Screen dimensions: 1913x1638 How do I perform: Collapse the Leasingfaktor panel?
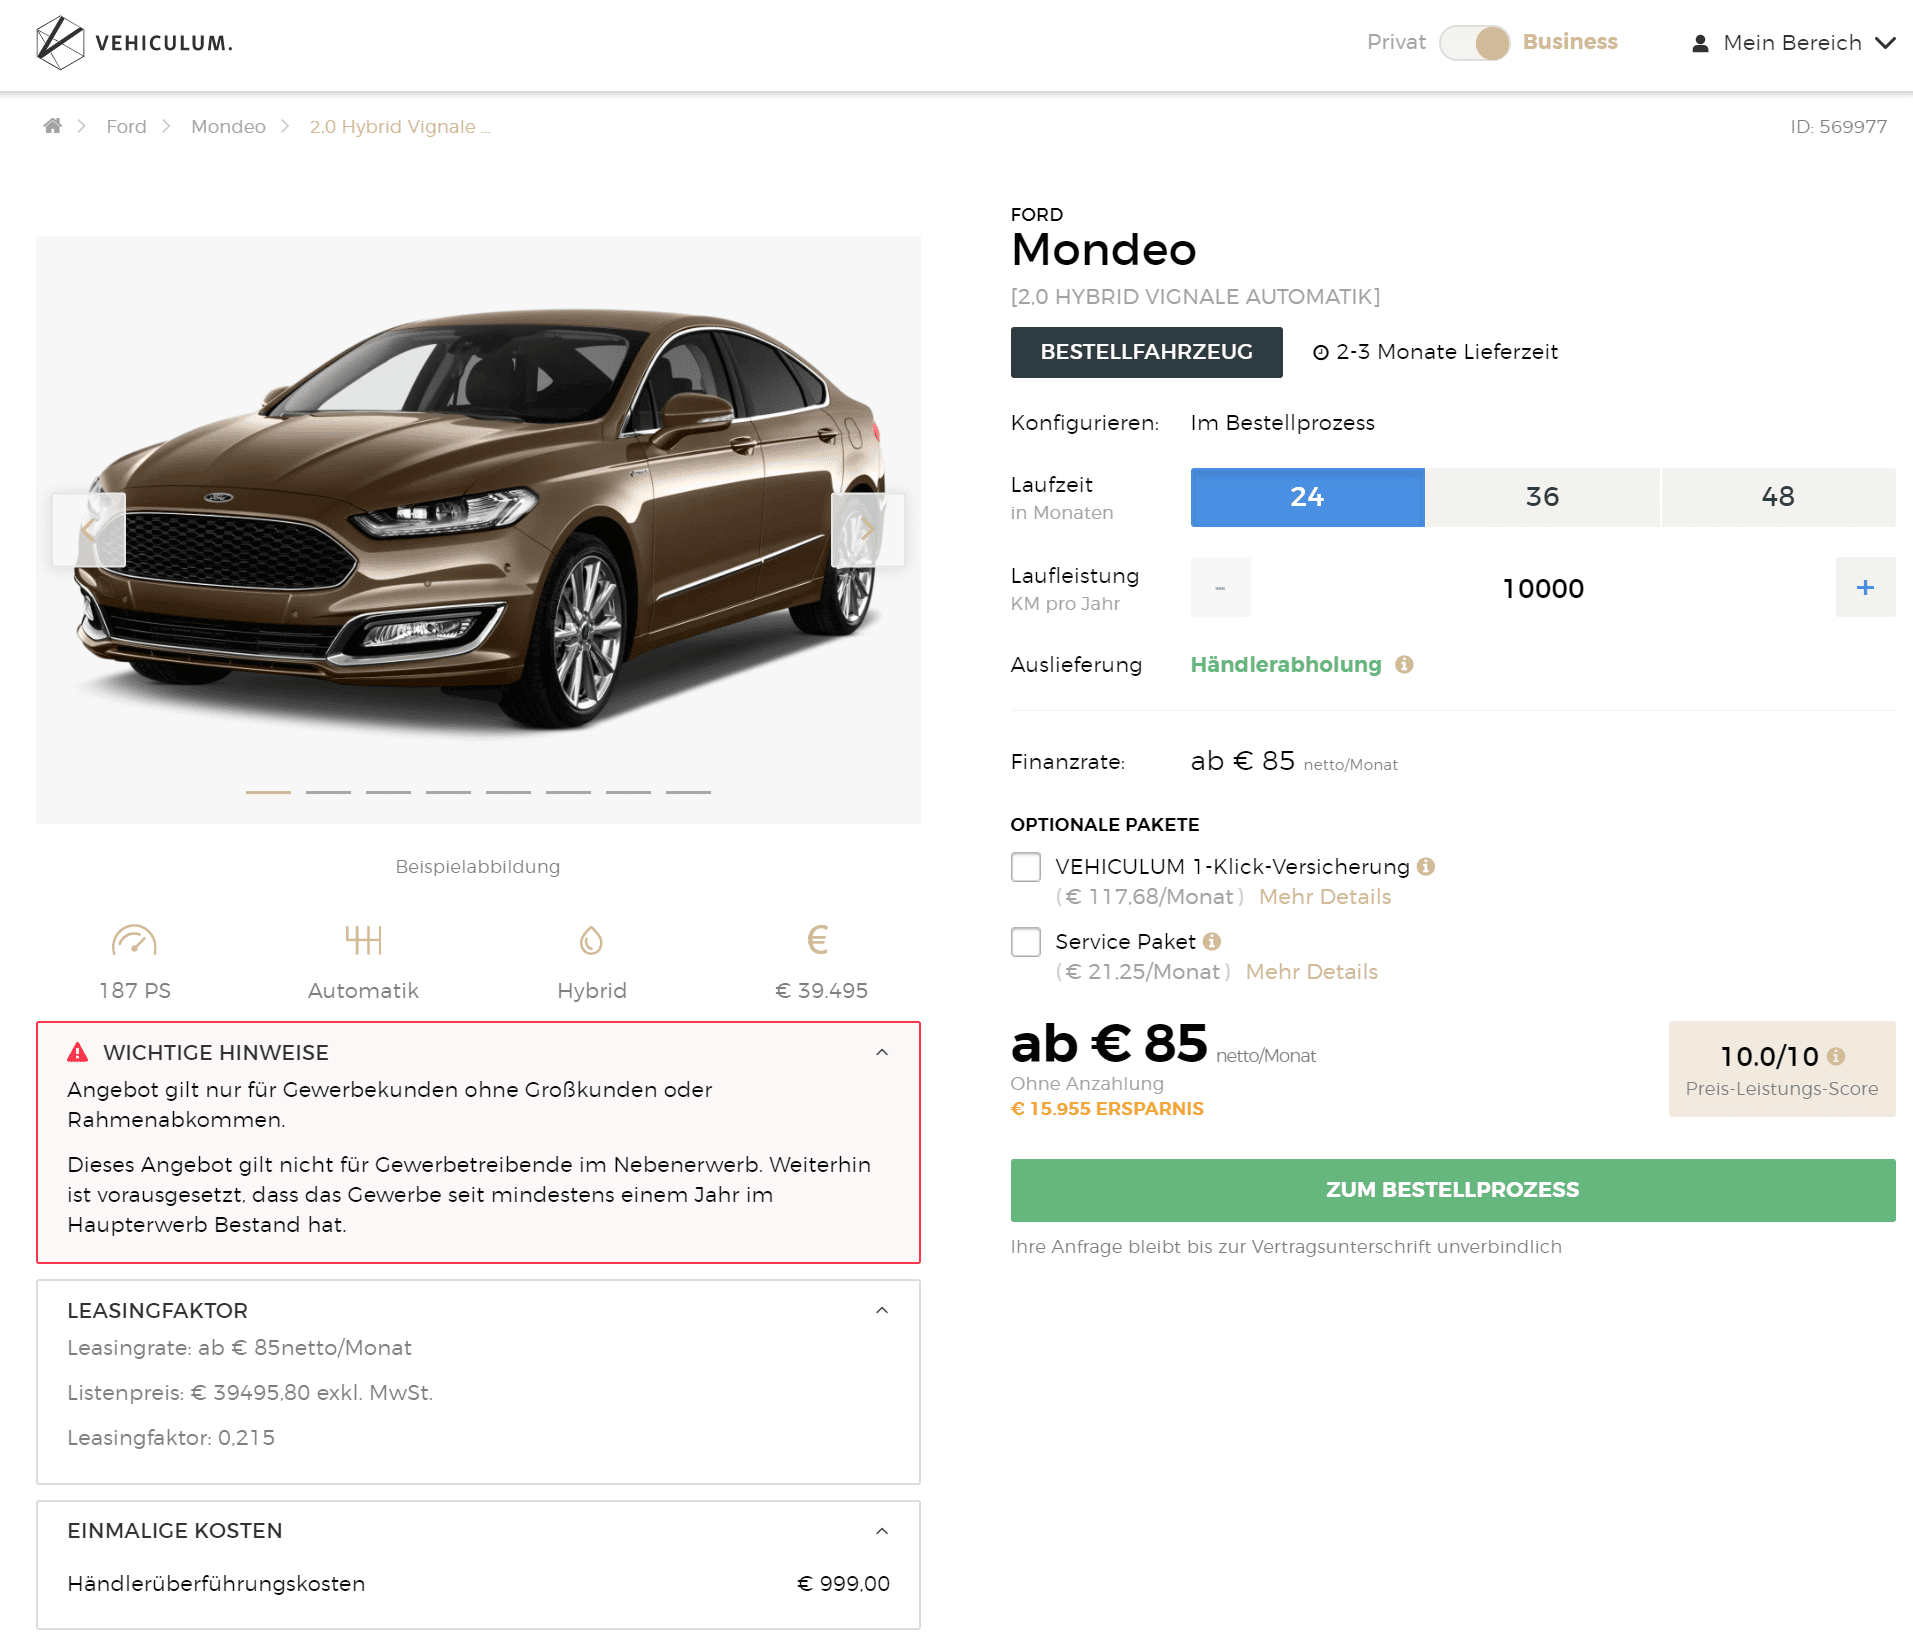point(882,1310)
